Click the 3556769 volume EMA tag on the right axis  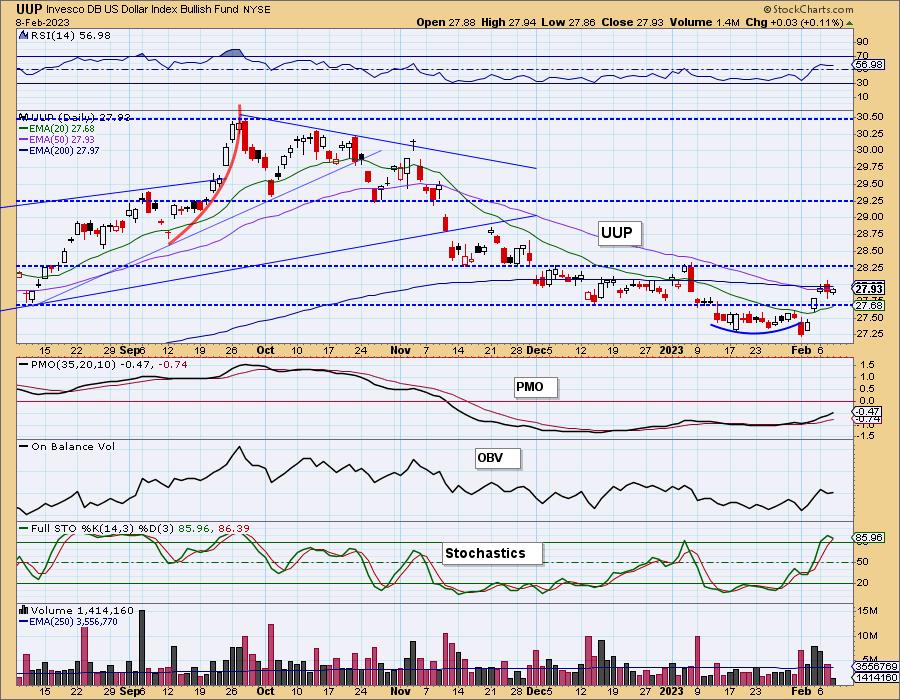[x=876, y=667]
